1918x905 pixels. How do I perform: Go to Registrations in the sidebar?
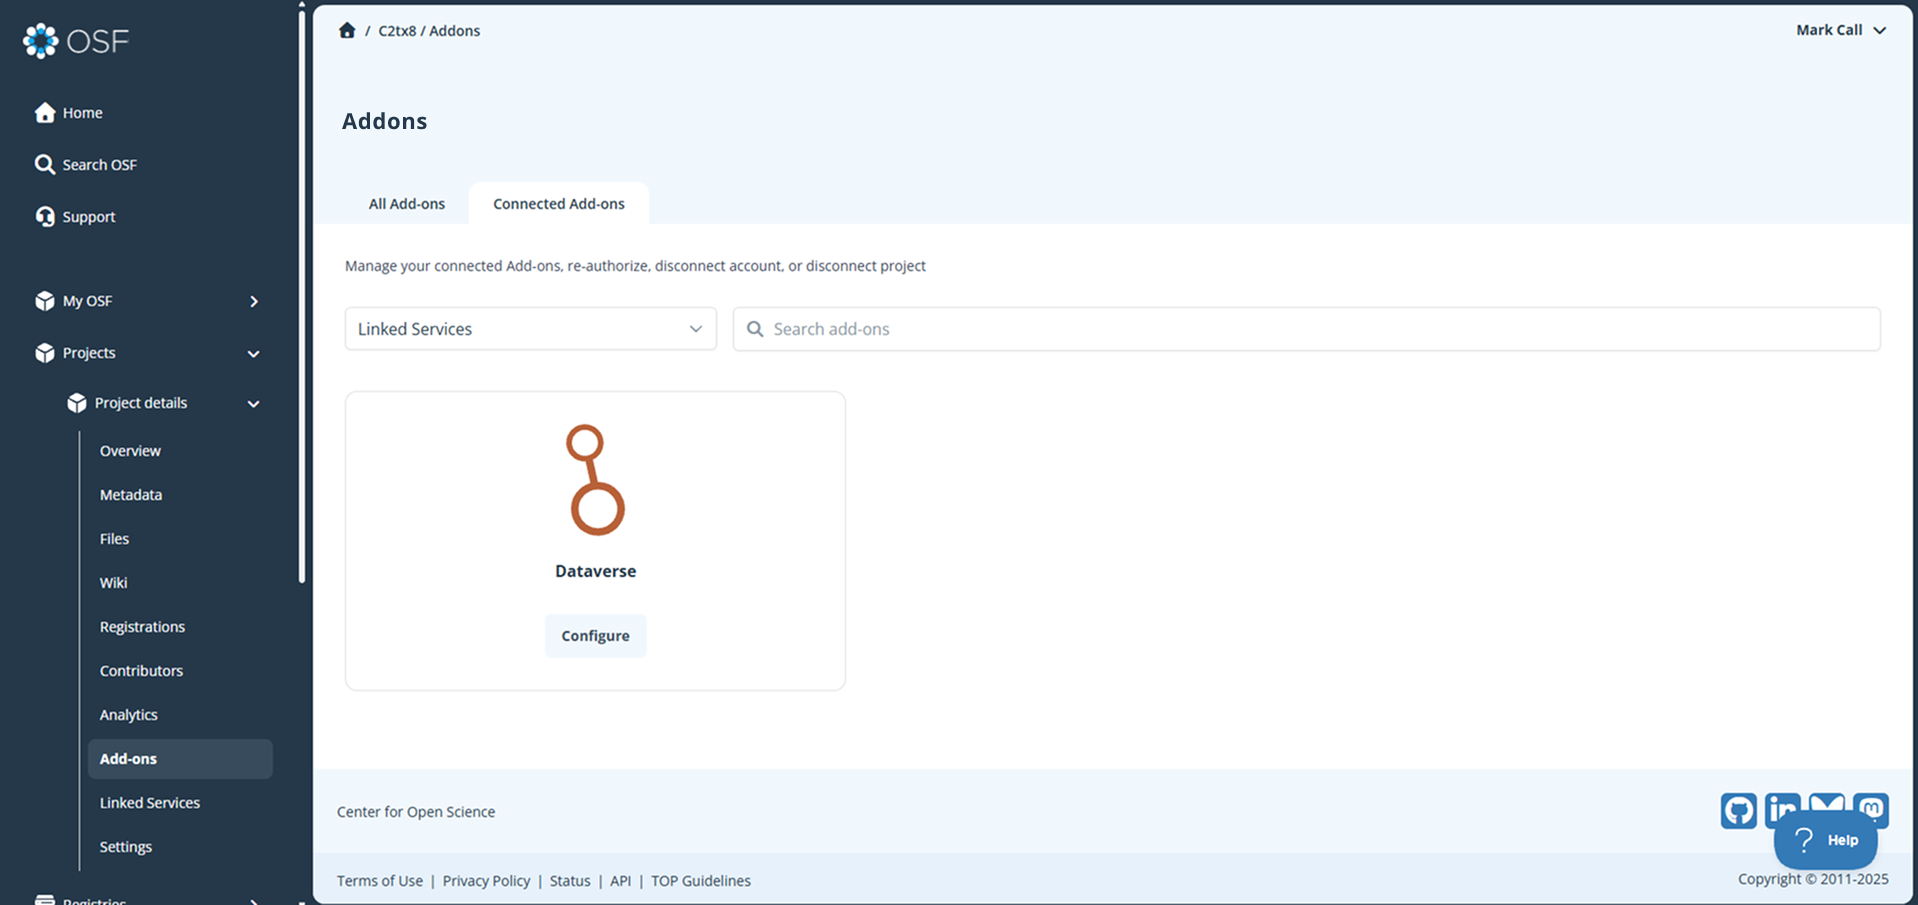click(x=142, y=626)
